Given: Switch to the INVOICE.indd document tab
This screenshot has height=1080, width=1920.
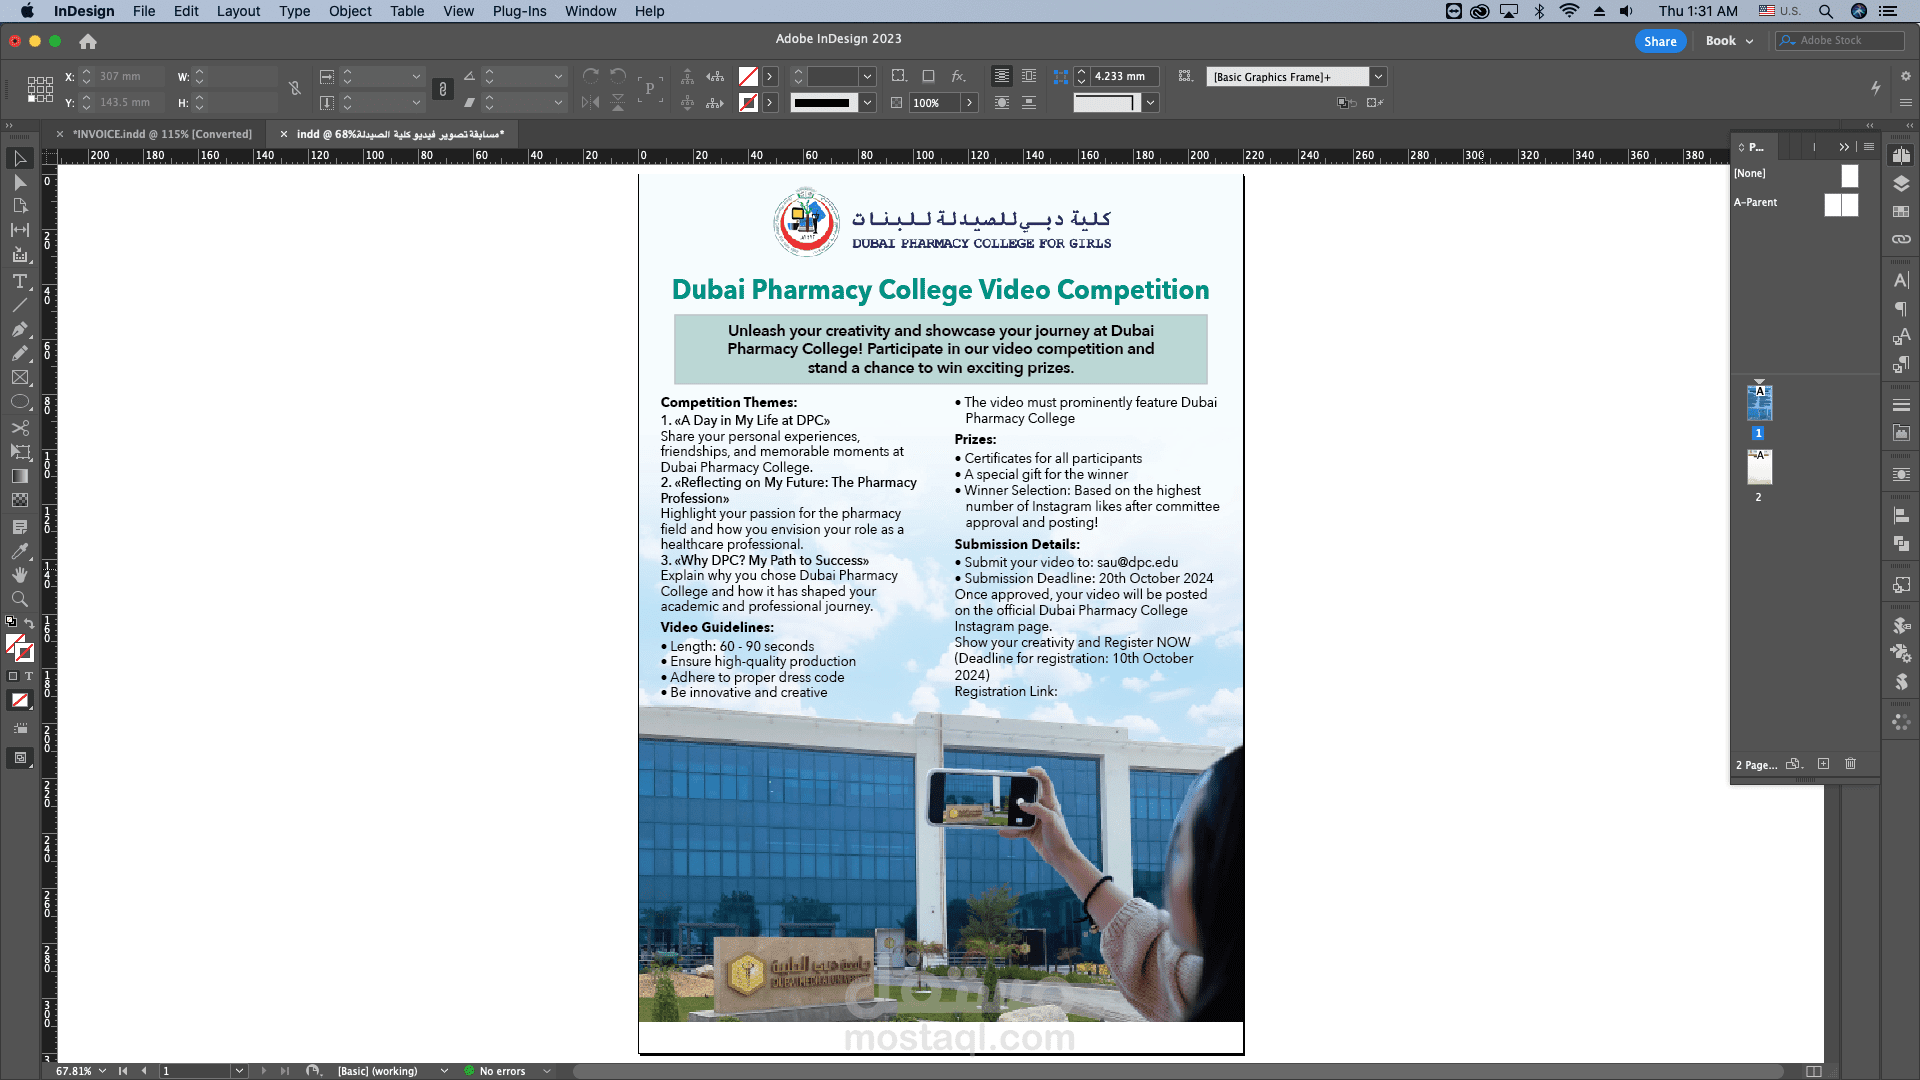Looking at the screenshot, I should coord(162,134).
